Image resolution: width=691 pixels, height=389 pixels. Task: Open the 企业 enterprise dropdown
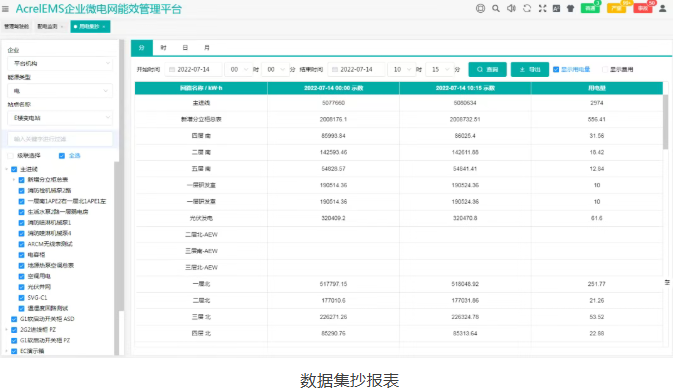[x=60, y=63]
